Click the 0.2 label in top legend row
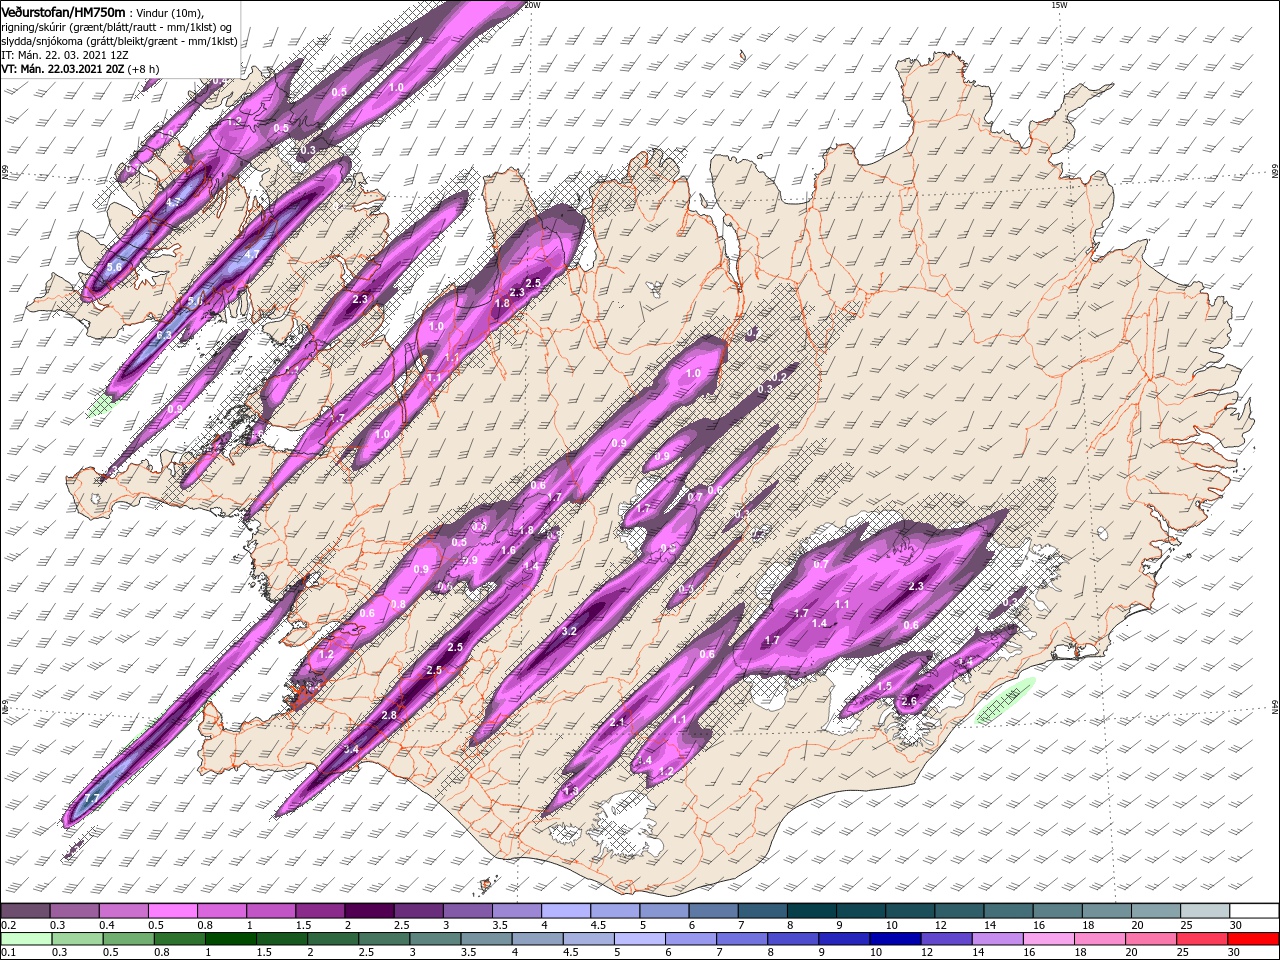The image size is (1280, 960). coord(8,925)
